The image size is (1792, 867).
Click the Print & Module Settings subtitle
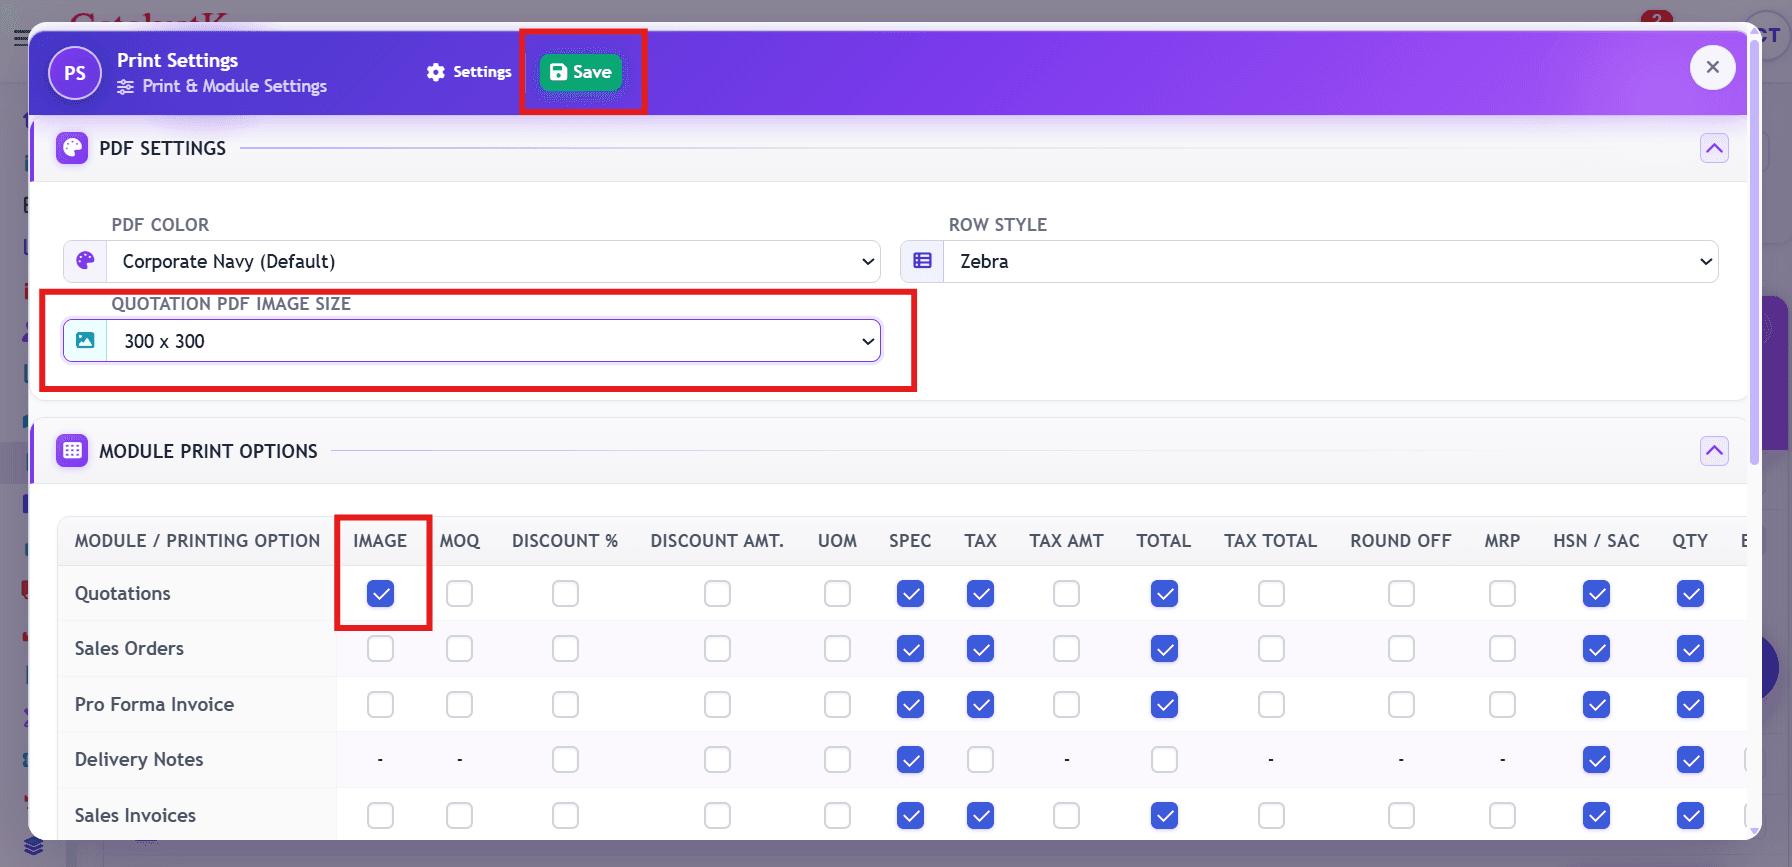click(235, 87)
